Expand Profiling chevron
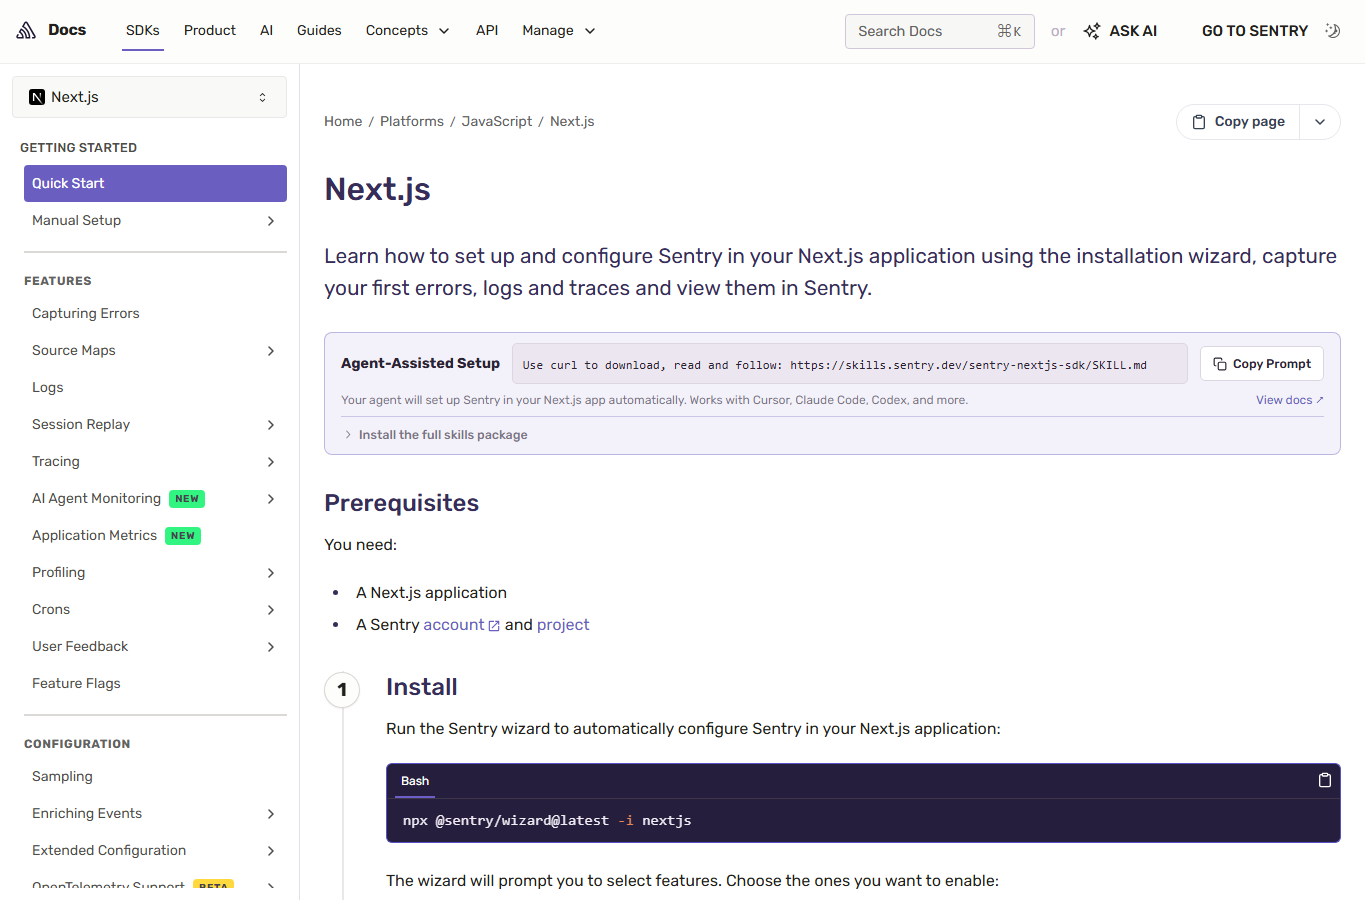The width and height of the screenshot is (1365, 900). (x=271, y=573)
